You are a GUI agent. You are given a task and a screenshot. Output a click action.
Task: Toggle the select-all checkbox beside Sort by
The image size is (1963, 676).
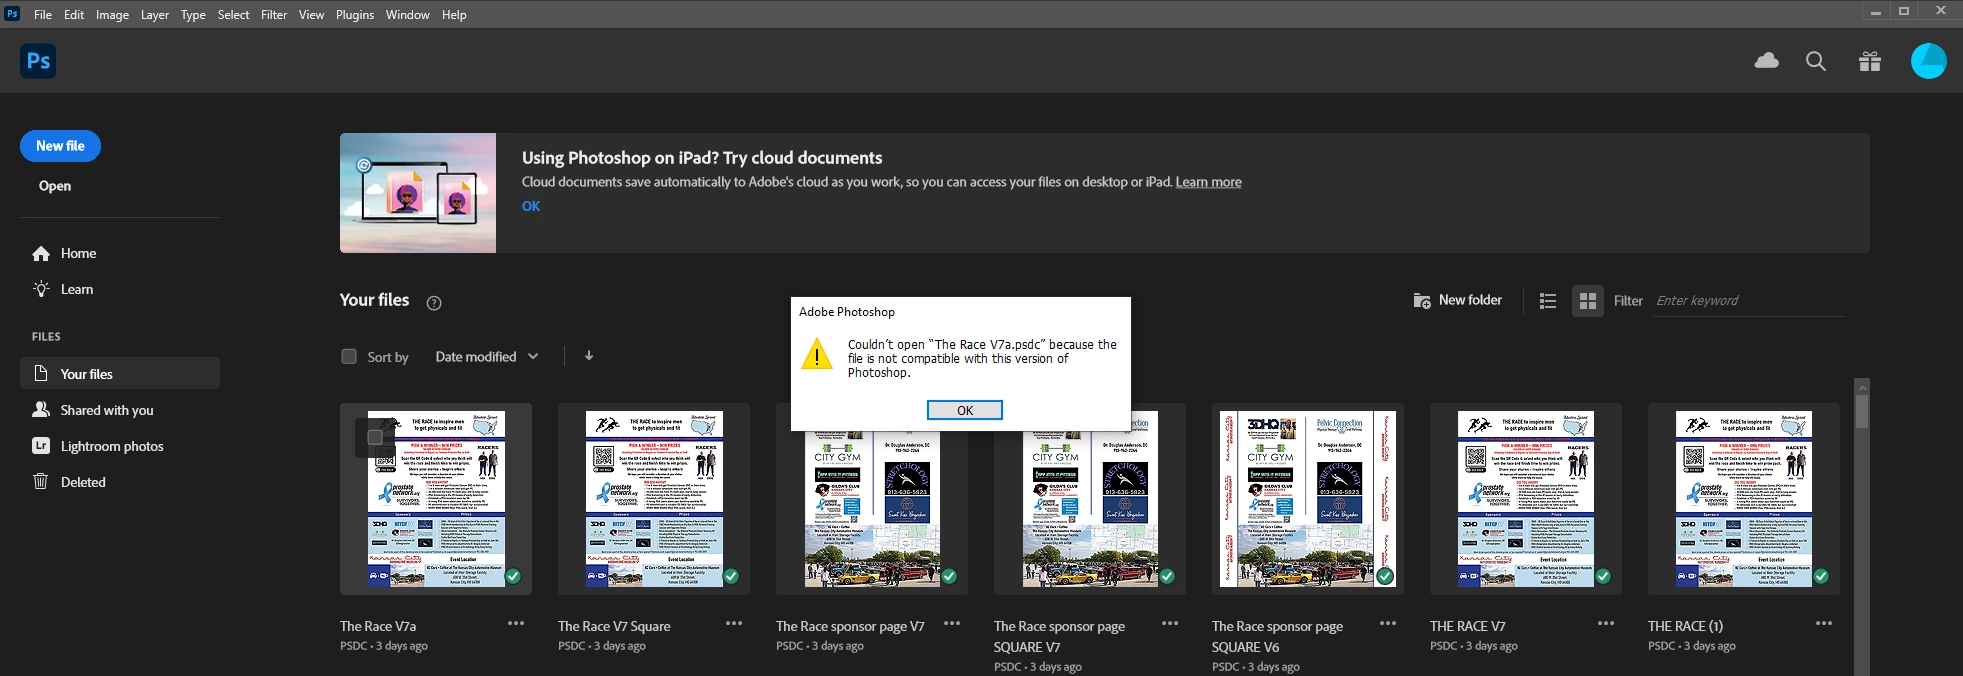click(x=349, y=356)
